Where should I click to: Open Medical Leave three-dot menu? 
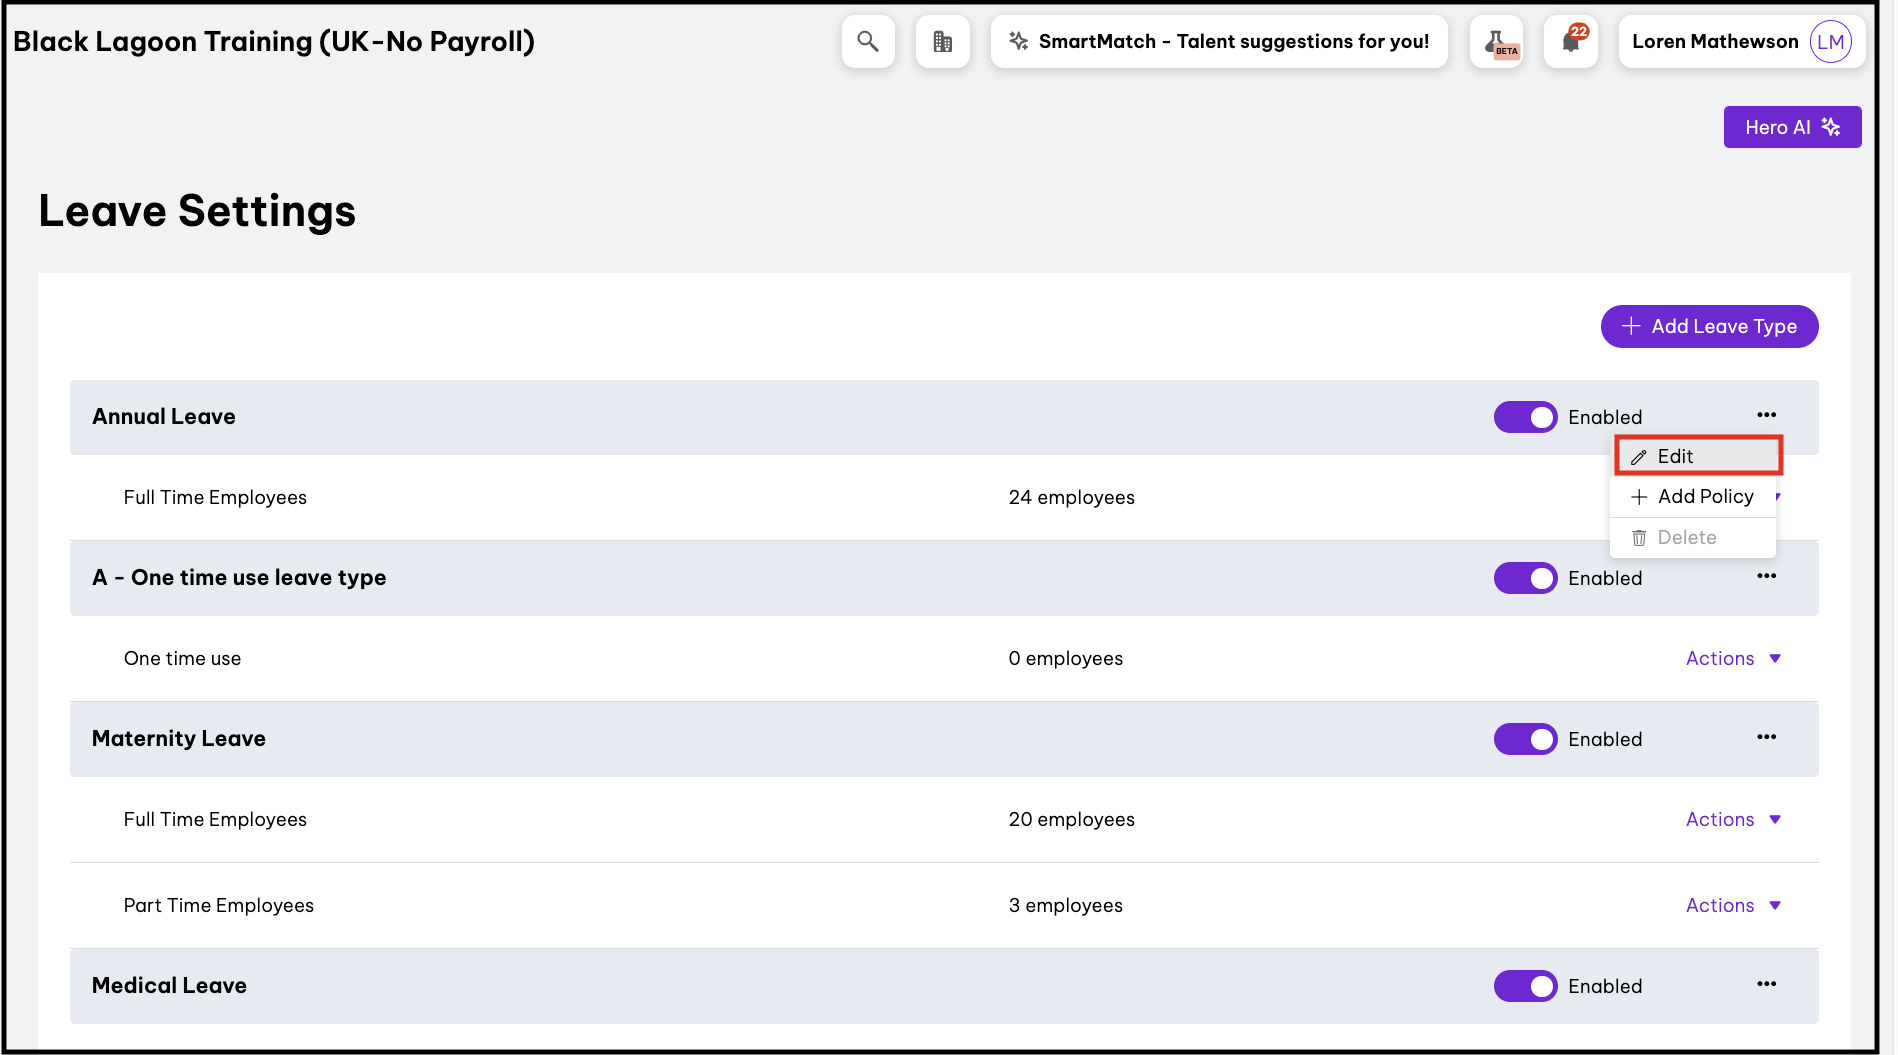[1766, 984]
